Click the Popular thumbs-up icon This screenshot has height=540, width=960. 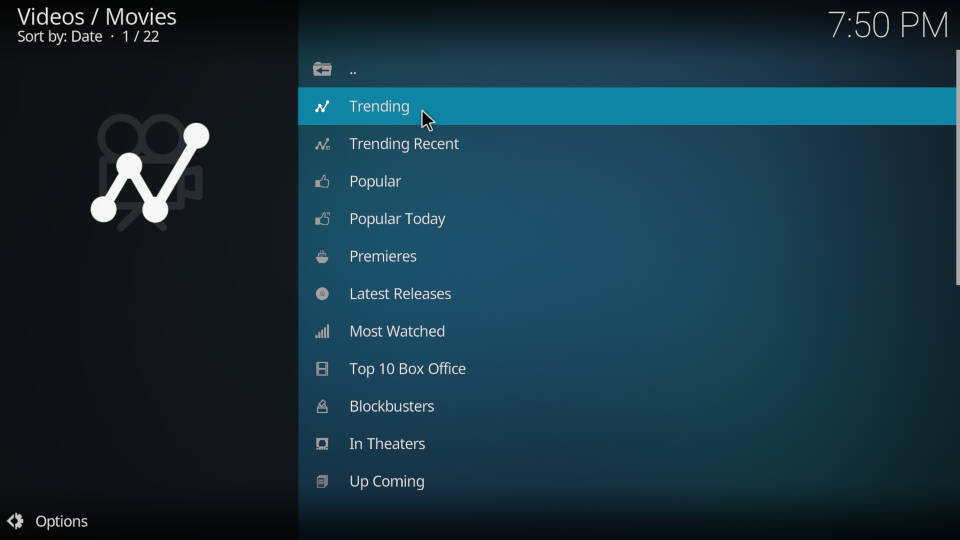[x=322, y=181]
